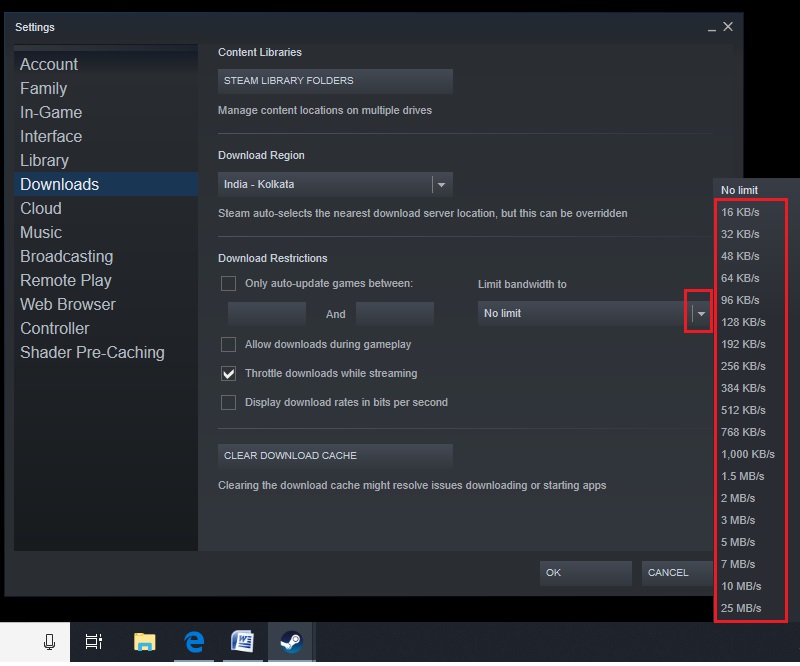Enable Only auto-update games between checkbox
800x666 pixels.
point(228,283)
